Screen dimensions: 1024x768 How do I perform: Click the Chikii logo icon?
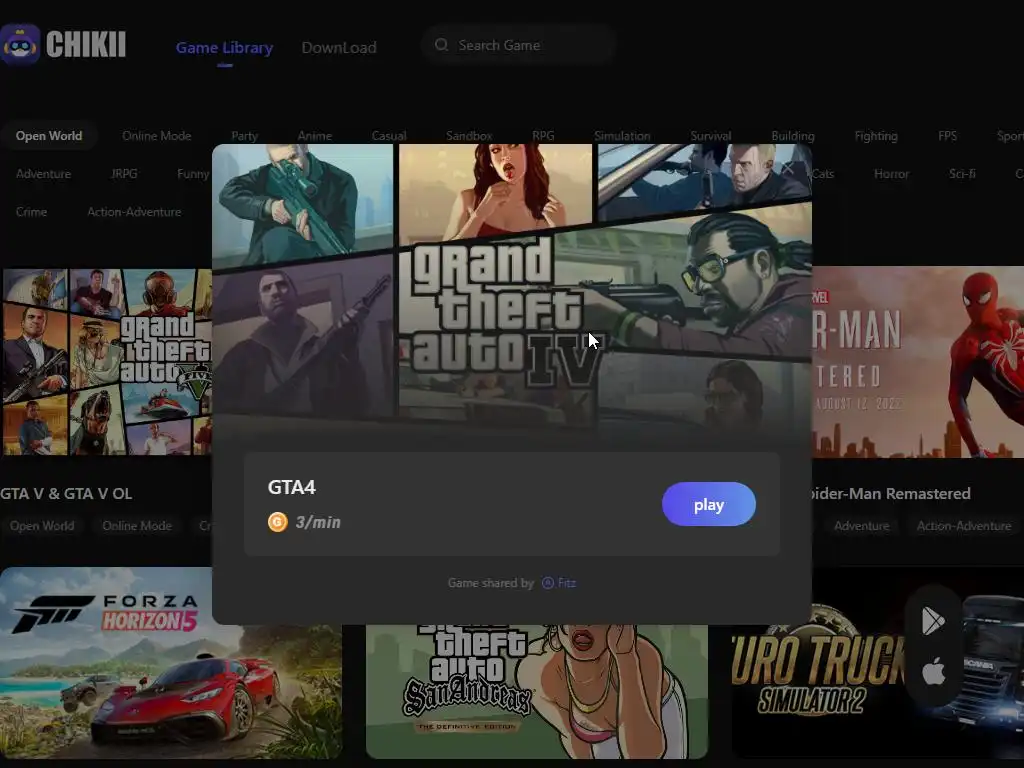pos(20,44)
